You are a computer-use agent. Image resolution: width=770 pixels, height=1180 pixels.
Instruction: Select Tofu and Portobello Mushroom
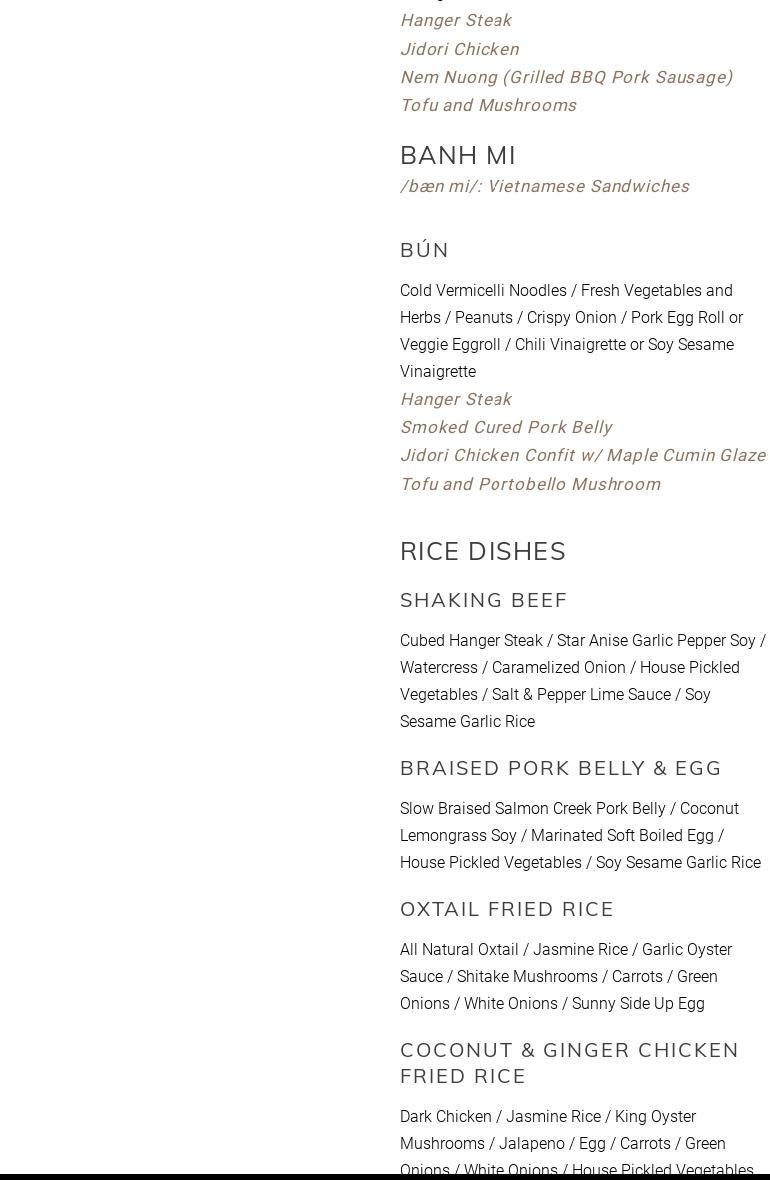click(530, 484)
